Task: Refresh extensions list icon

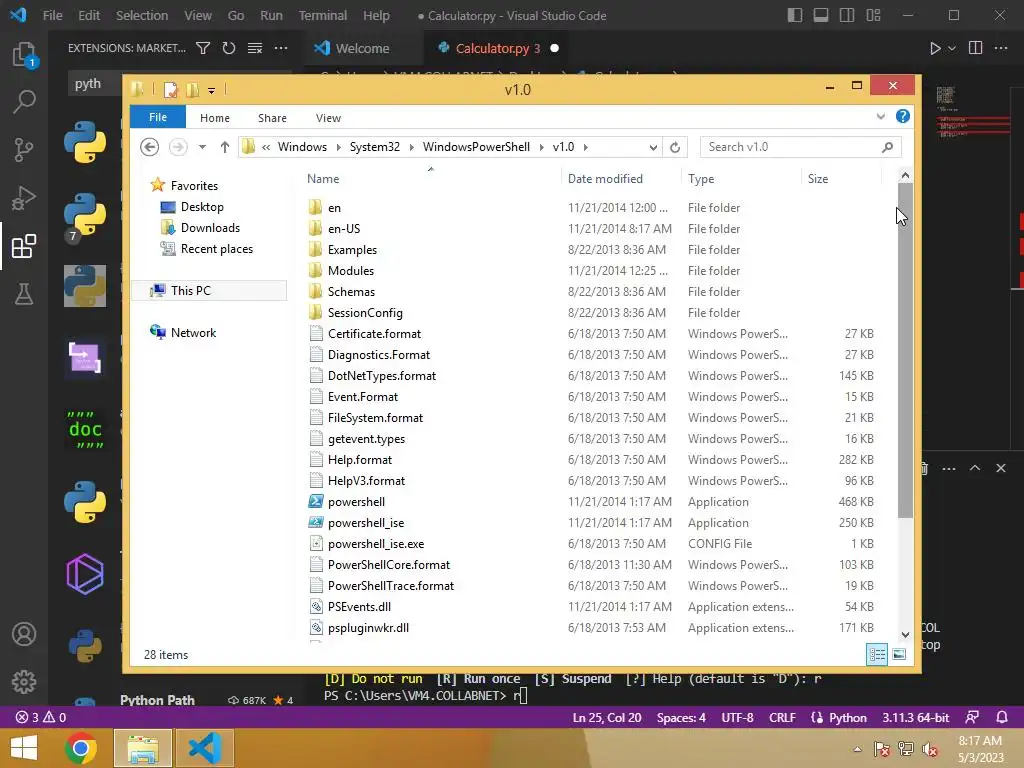Action: tap(229, 48)
